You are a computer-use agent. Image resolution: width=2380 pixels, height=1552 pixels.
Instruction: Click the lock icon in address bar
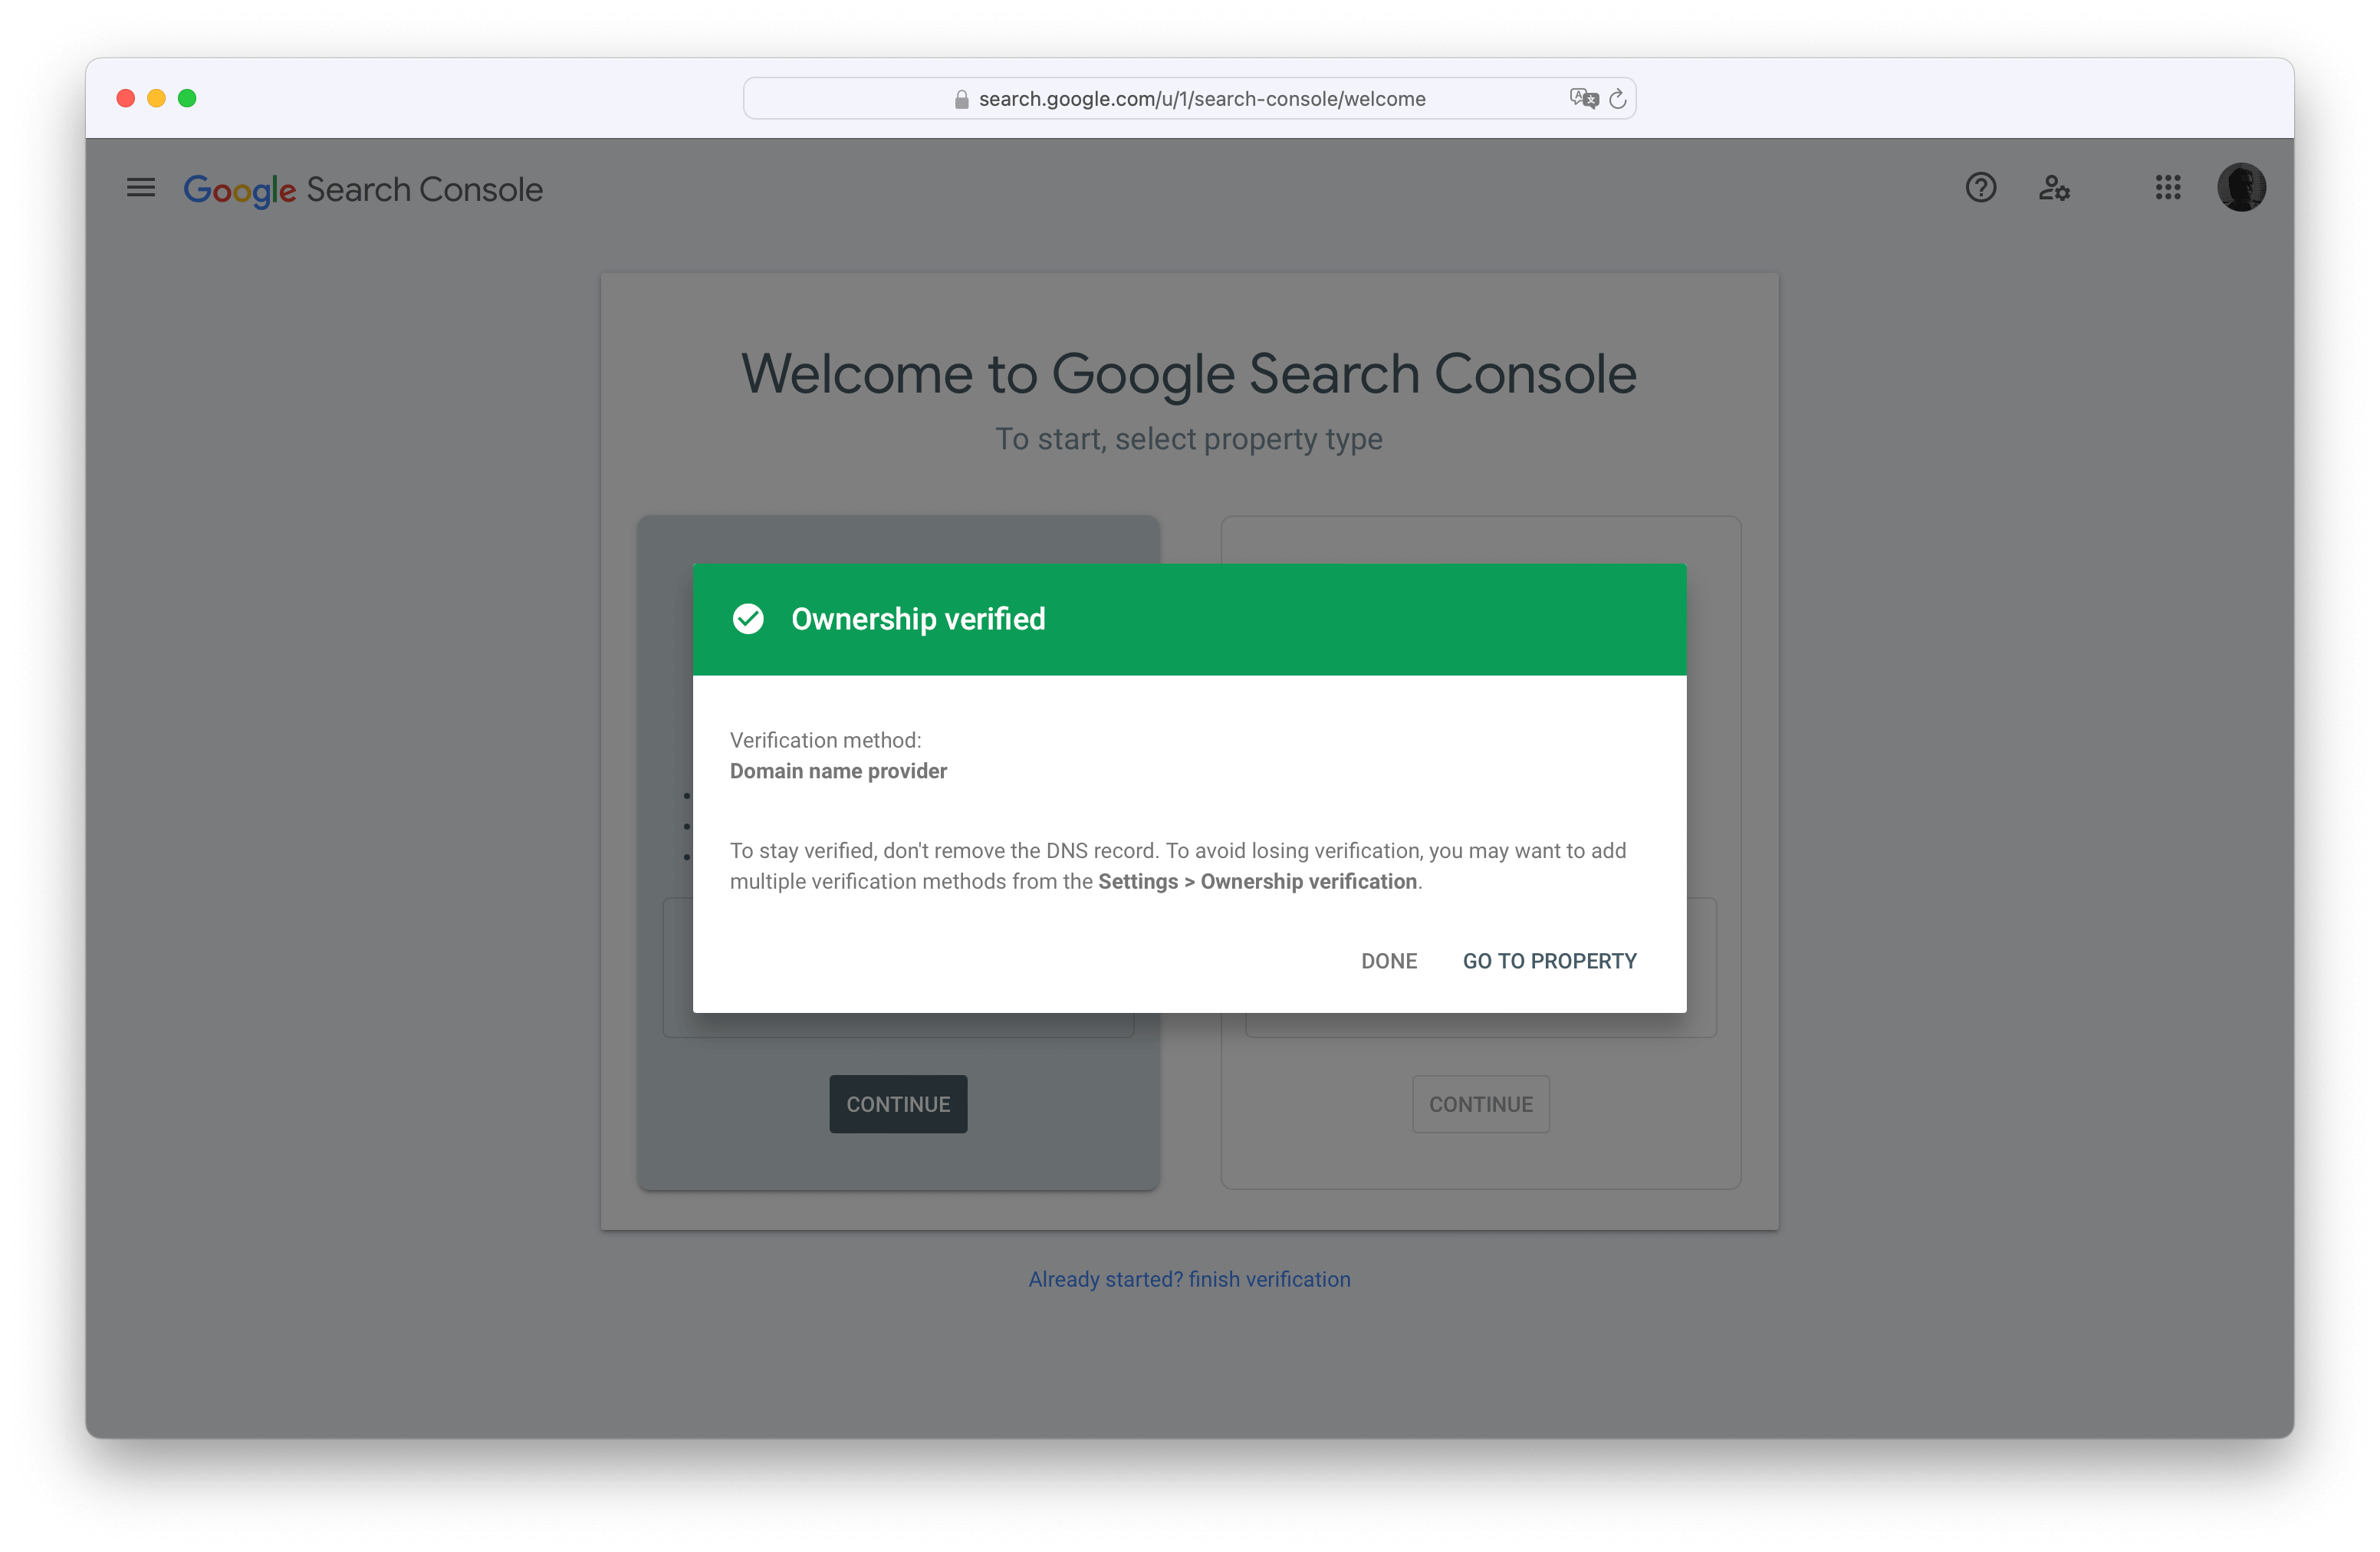coord(961,99)
